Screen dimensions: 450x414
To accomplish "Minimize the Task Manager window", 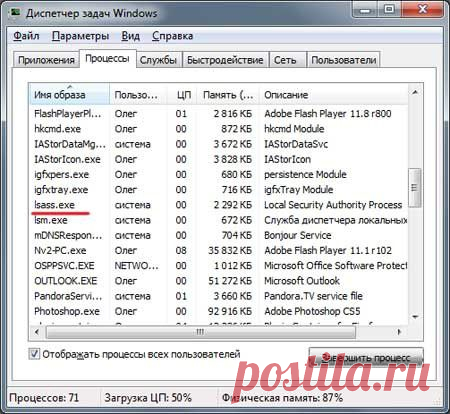I will click(365, 10).
